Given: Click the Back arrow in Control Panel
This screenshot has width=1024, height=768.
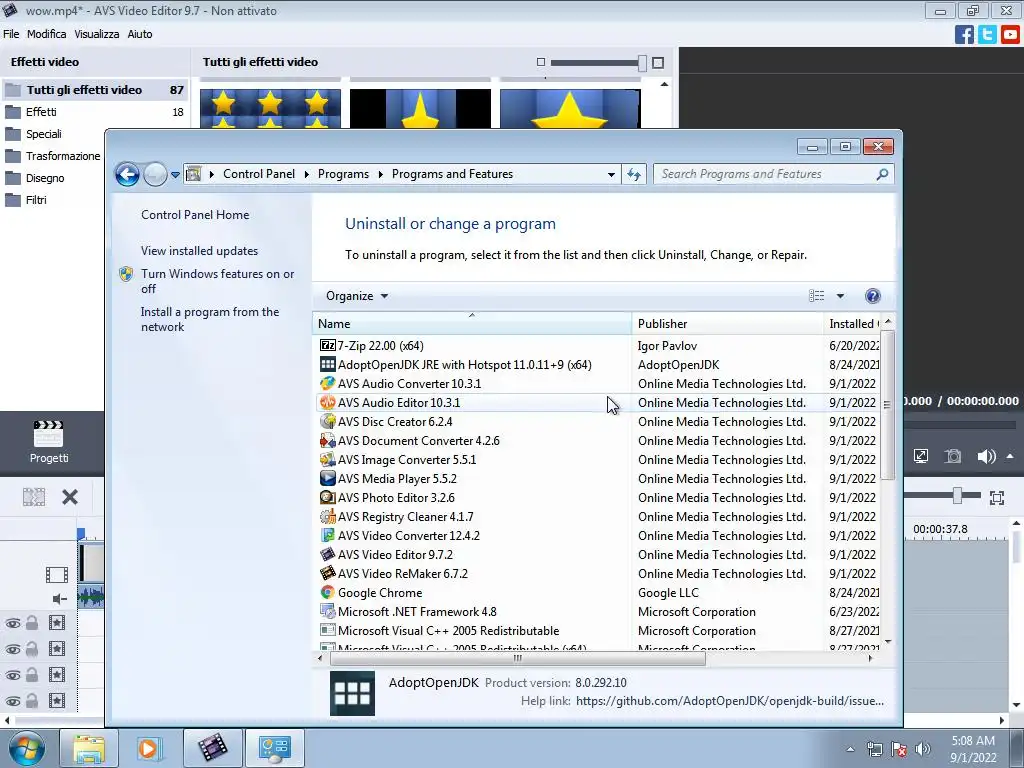Looking at the screenshot, I should point(127,174).
